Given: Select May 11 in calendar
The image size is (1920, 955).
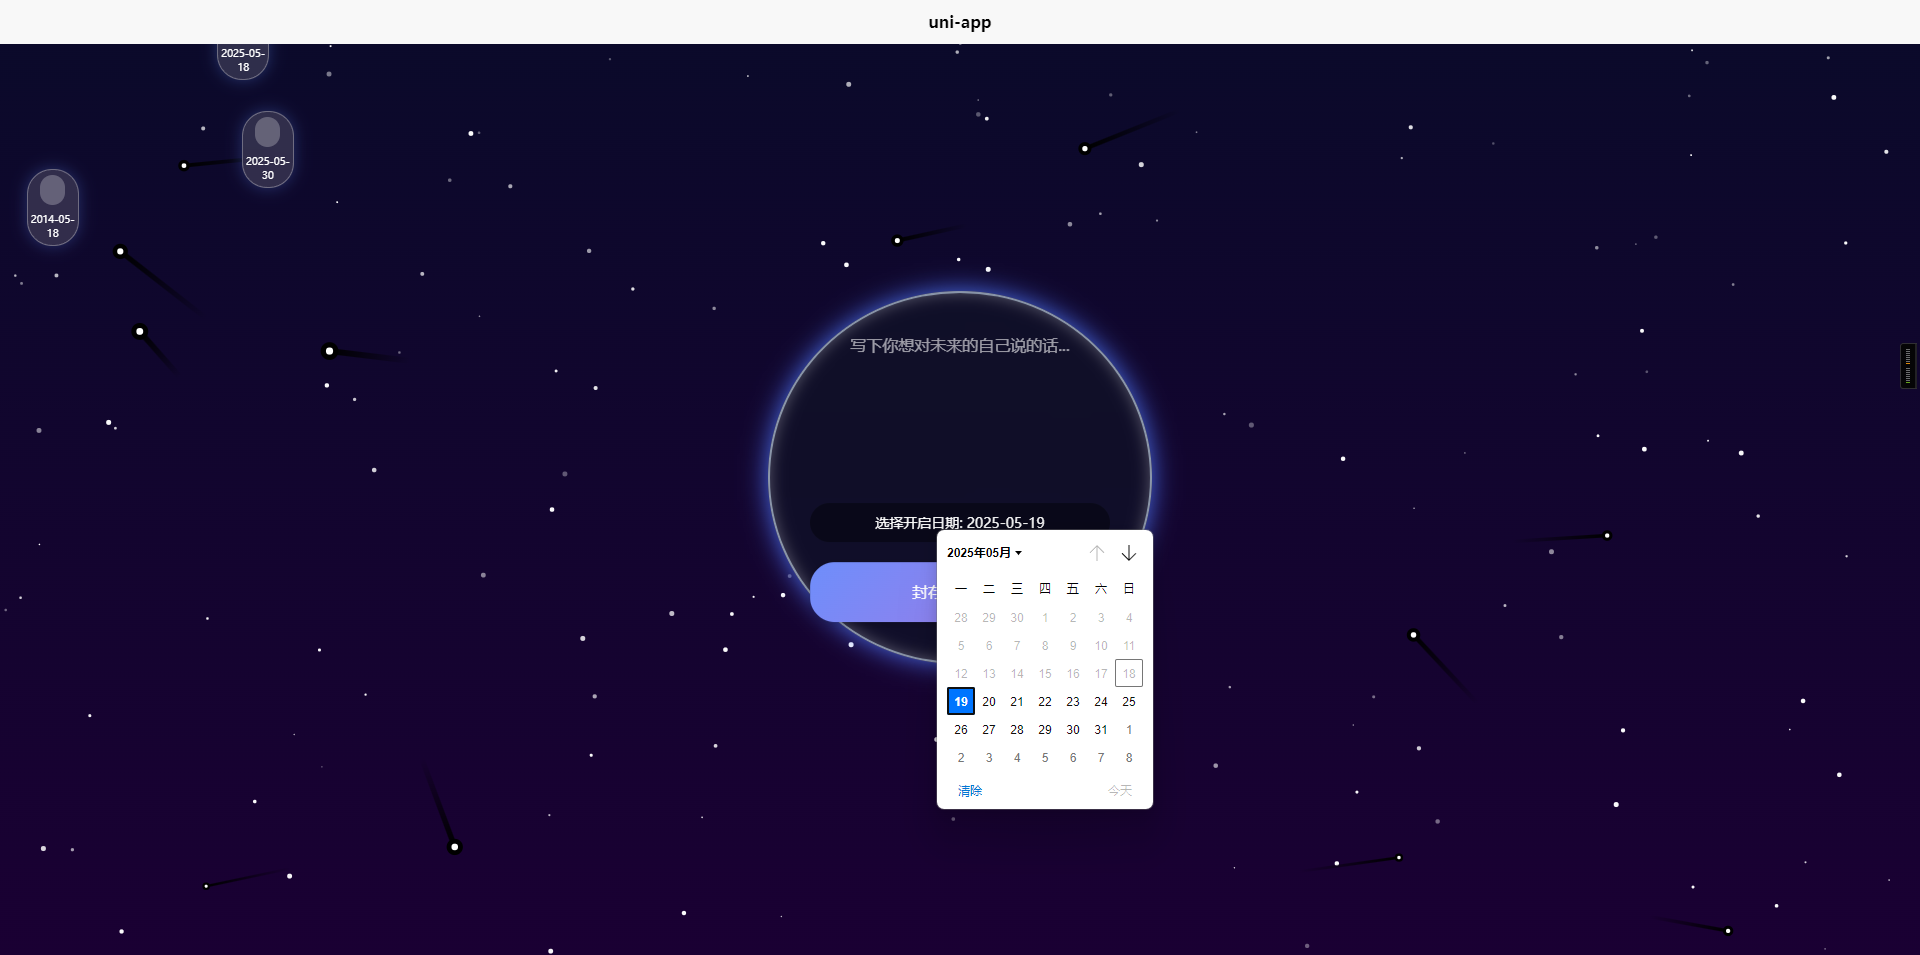Looking at the screenshot, I should [x=1129, y=646].
